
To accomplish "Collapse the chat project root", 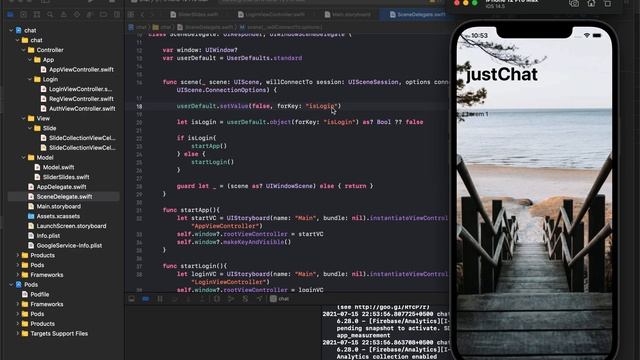I will click(11, 31).
